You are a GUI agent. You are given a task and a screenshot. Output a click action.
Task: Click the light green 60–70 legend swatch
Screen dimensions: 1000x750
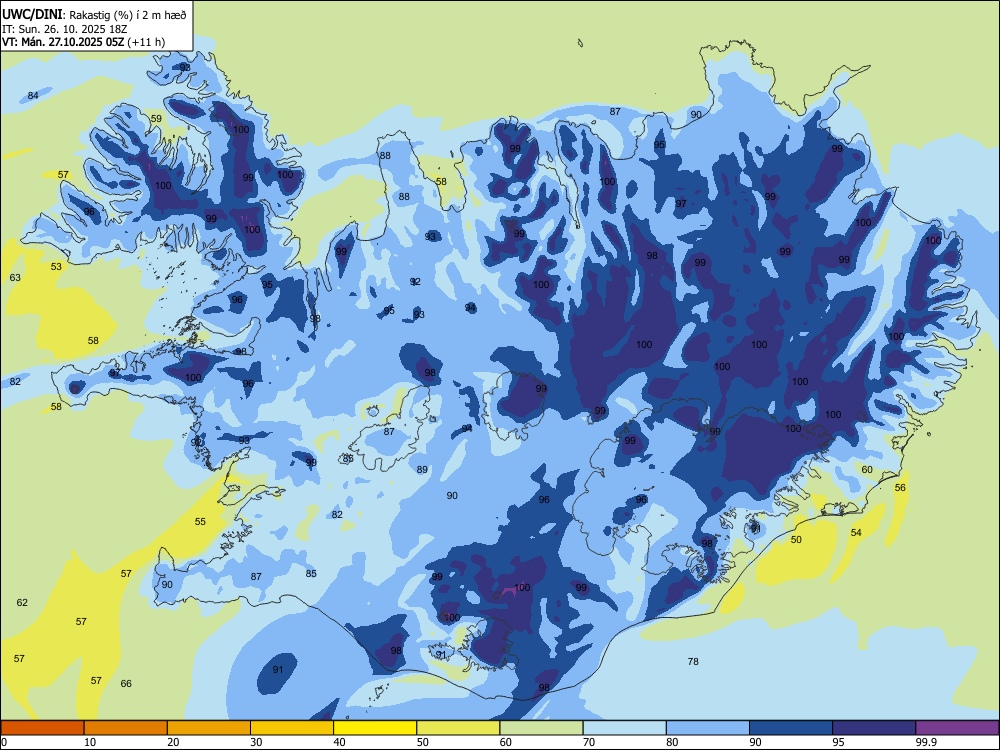coord(541,728)
